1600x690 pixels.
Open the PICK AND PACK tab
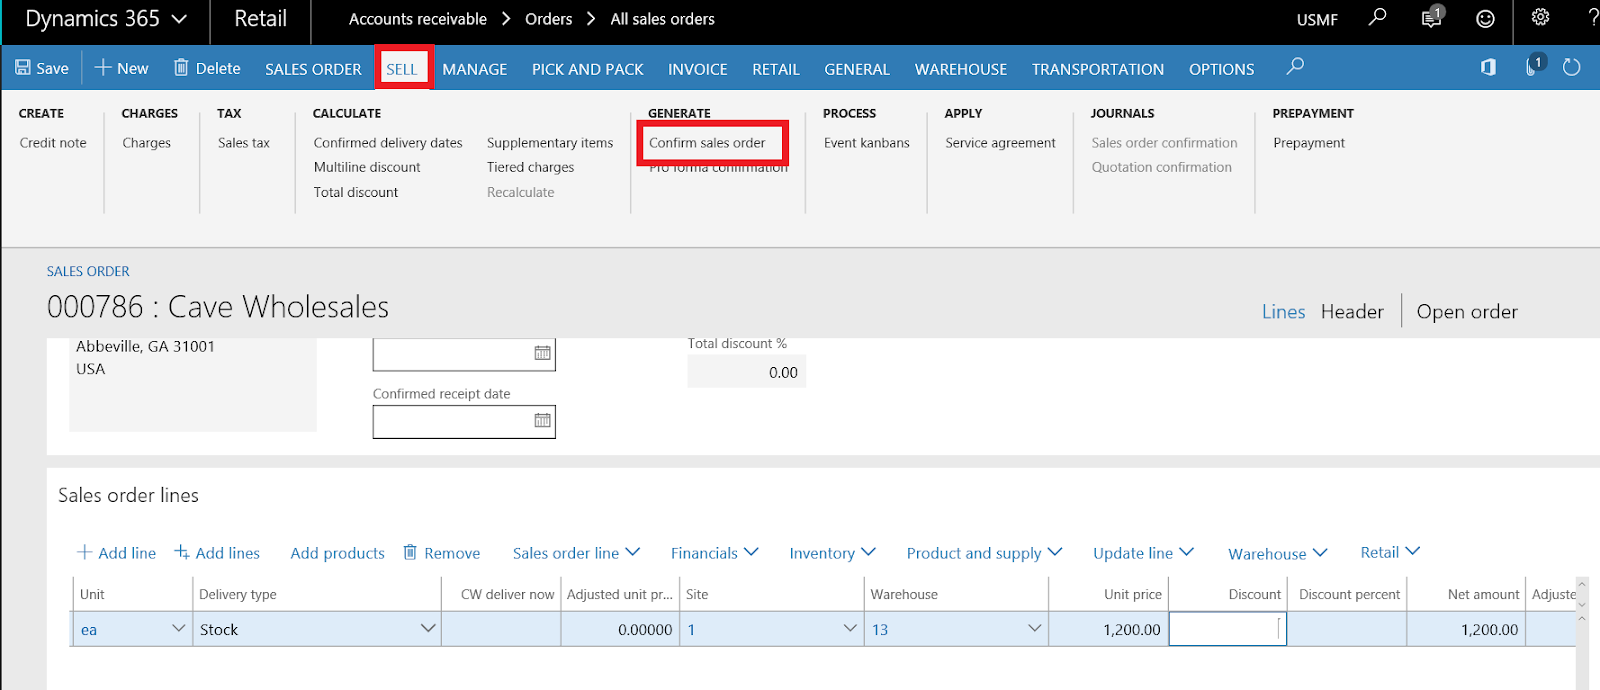tap(587, 69)
